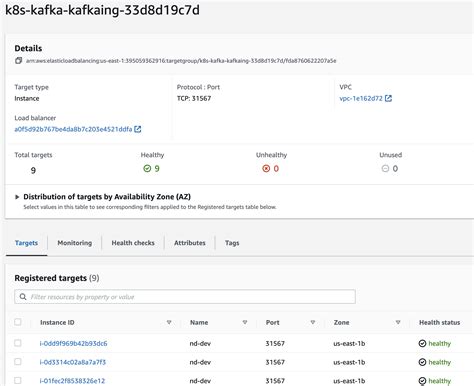Click healthy text in i-0dd9f969b42b93dc6 row
474x386 pixels.
(x=439, y=343)
